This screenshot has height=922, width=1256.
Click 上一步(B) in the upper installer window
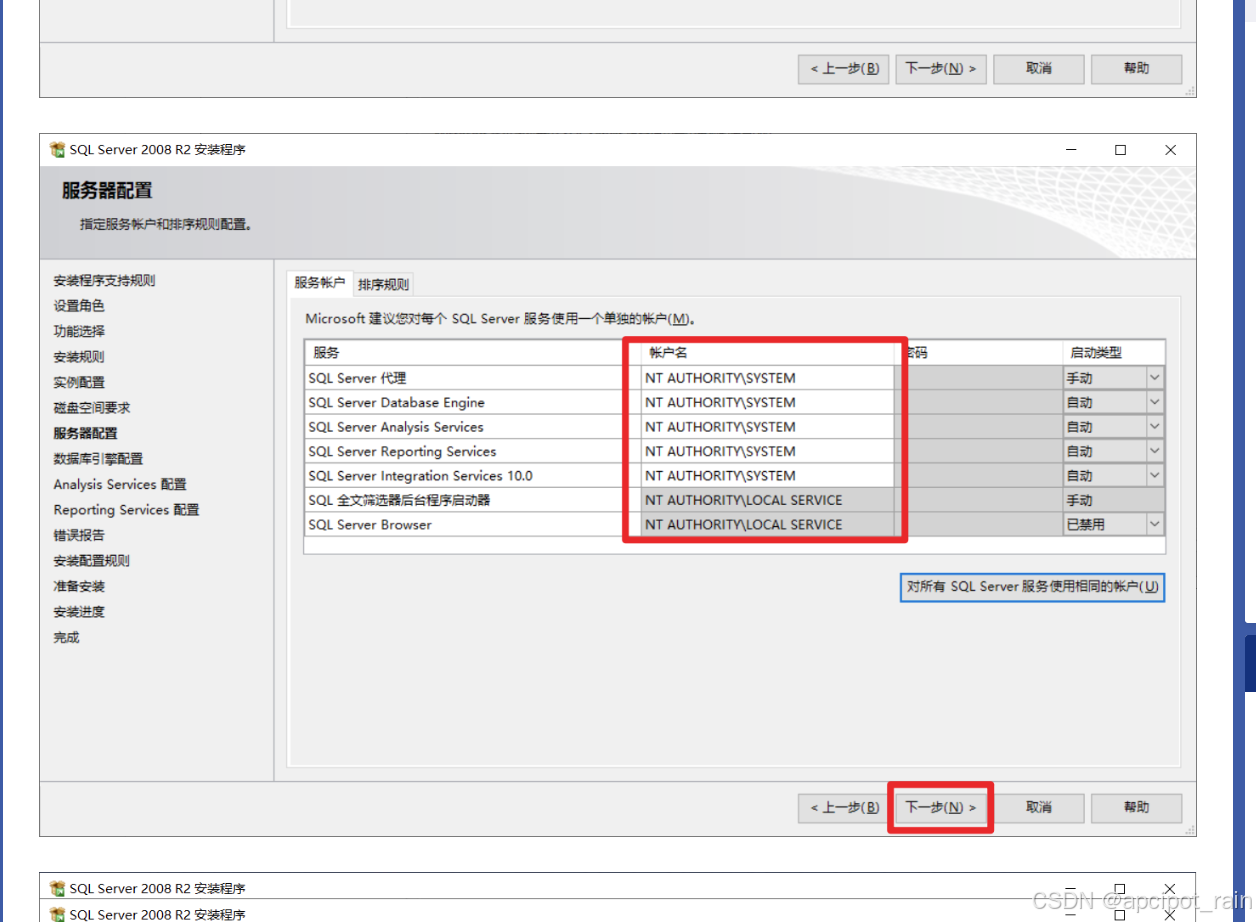(x=844, y=68)
